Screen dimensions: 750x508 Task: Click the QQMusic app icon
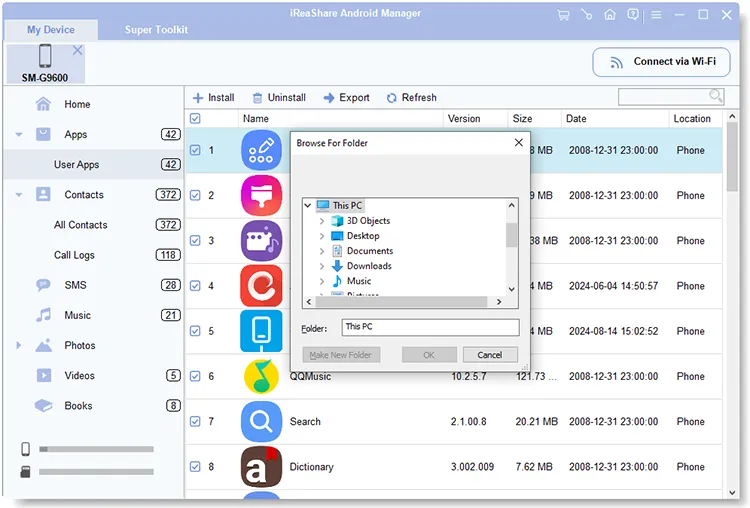[x=261, y=376]
